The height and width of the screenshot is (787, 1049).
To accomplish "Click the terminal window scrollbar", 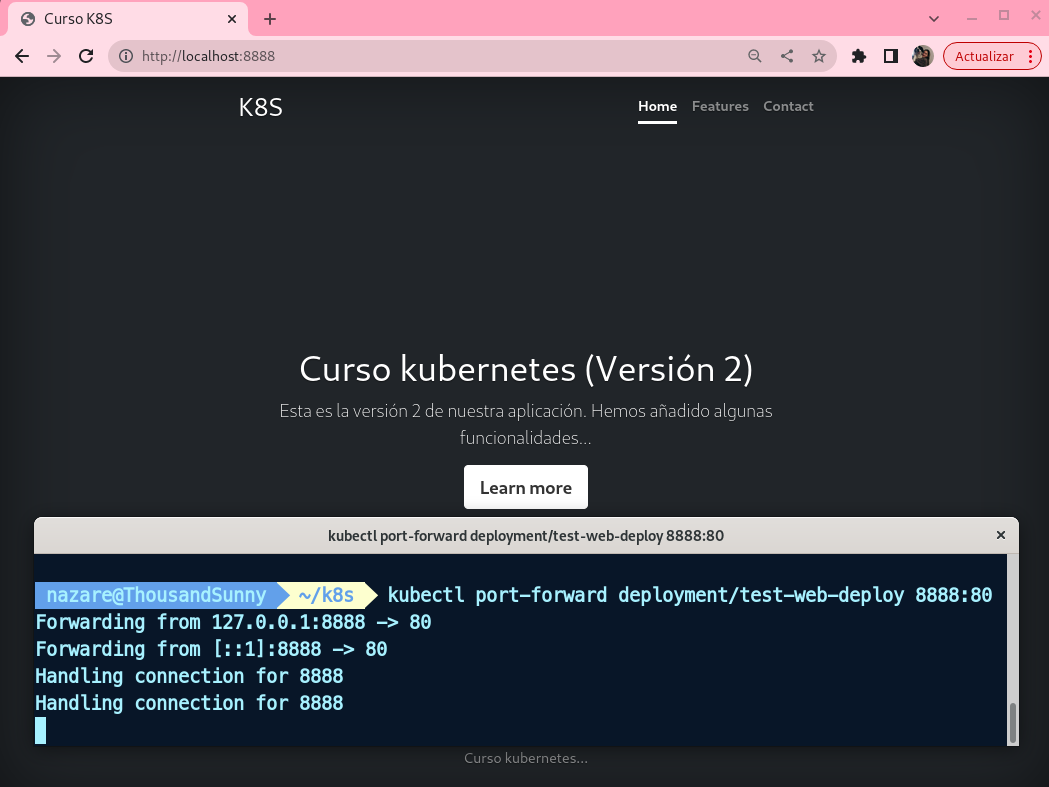I will pyautogui.click(x=1012, y=722).
